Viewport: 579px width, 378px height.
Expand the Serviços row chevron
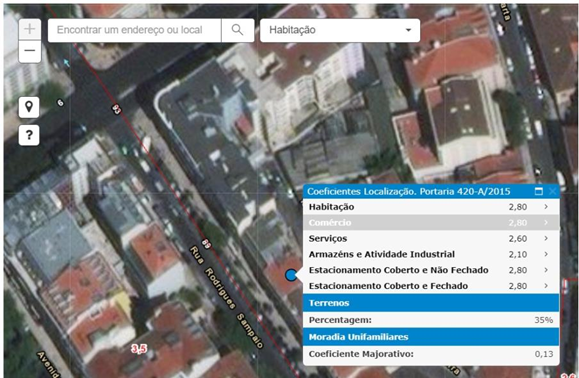[x=546, y=238]
